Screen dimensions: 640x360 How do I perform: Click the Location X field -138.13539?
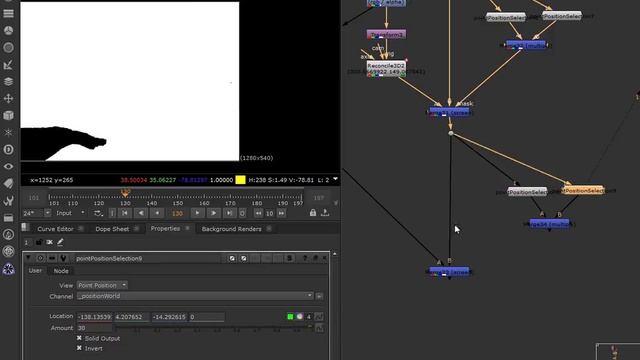94,317
